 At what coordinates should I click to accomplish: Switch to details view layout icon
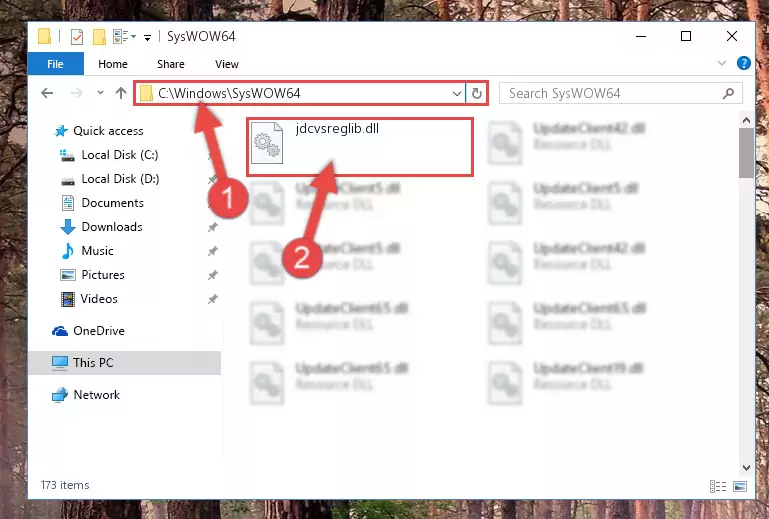pyautogui.click(x=718, y=486)
